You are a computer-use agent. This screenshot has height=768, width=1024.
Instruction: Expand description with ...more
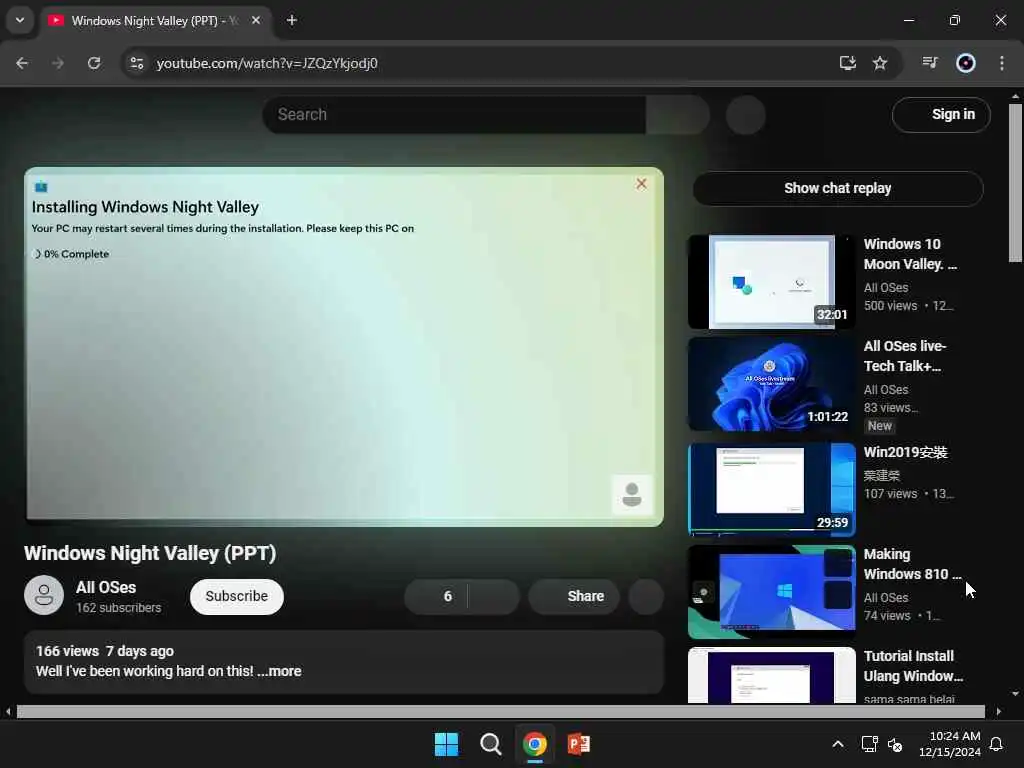coord(280,671)
